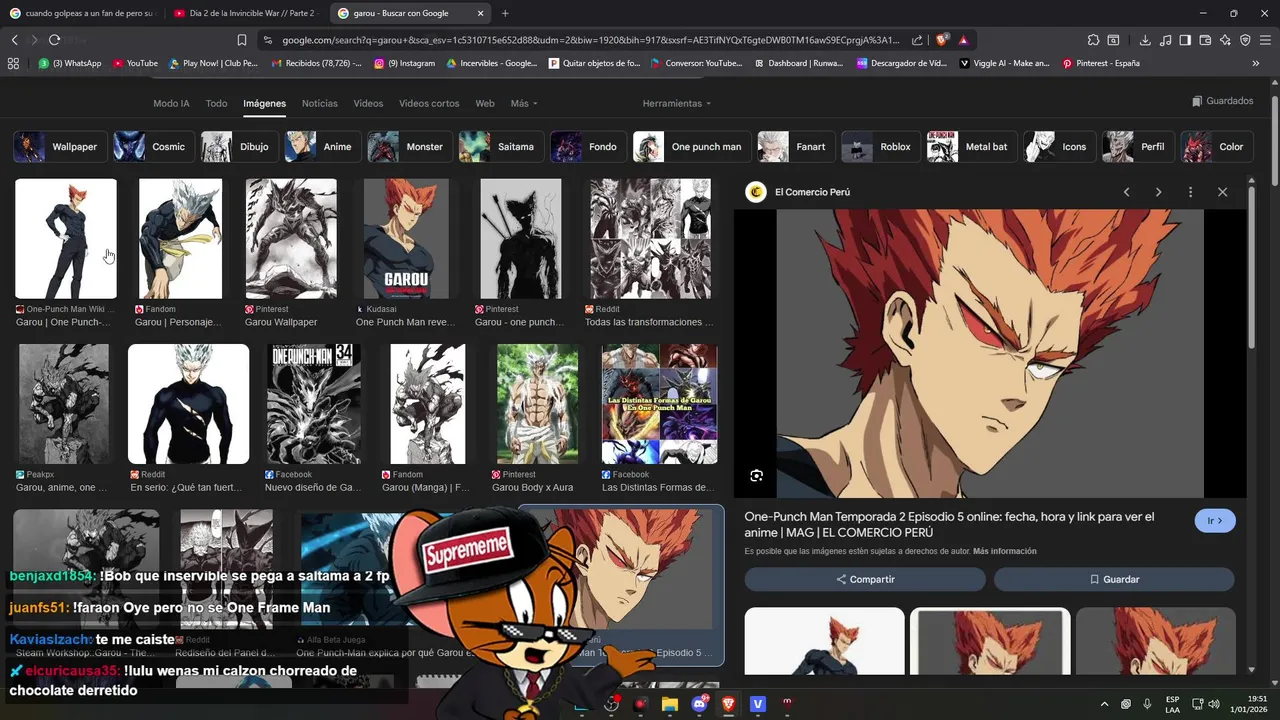Close the image preview panel
Viewport: 1280px width, 720px height.
[1222, 192]
